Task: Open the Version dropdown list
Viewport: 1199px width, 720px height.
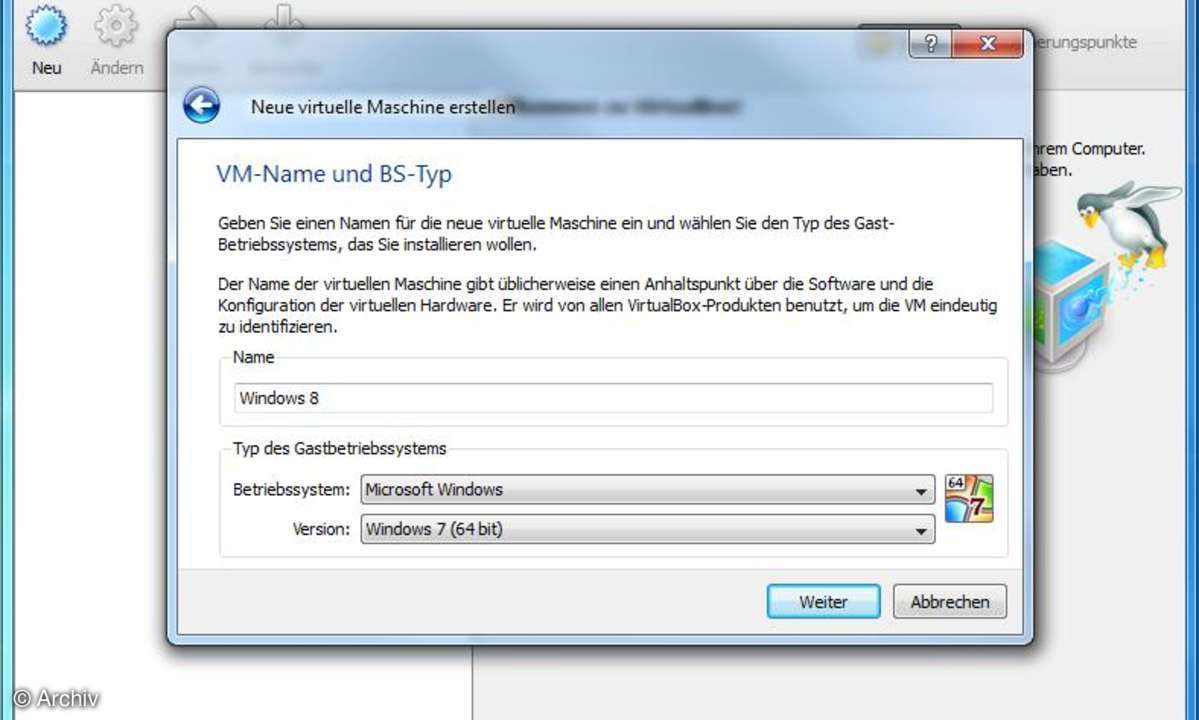Action: tap(648, 529)
